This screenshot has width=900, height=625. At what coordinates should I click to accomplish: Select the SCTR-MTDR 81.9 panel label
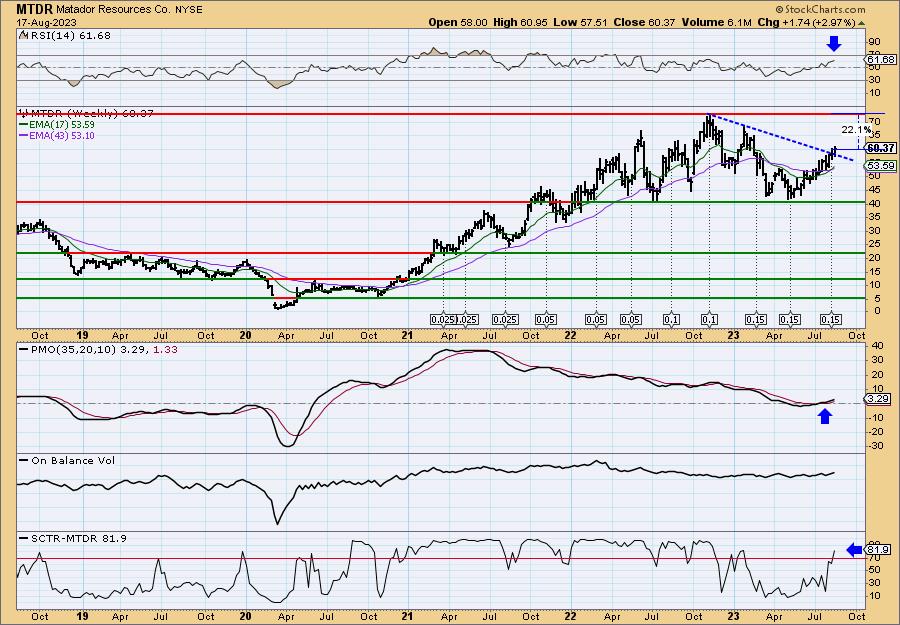coord(73,538)
